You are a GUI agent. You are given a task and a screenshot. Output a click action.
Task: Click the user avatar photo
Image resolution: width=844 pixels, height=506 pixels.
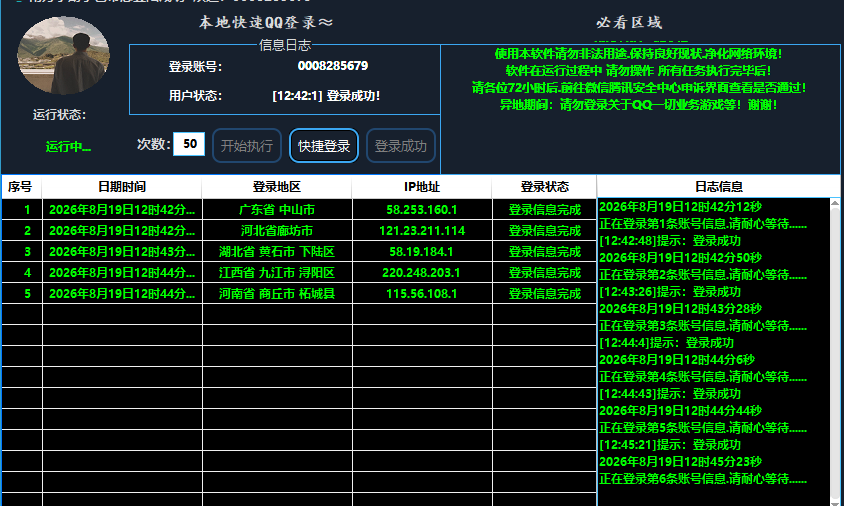pyautogui.click(x=64, y=55)
